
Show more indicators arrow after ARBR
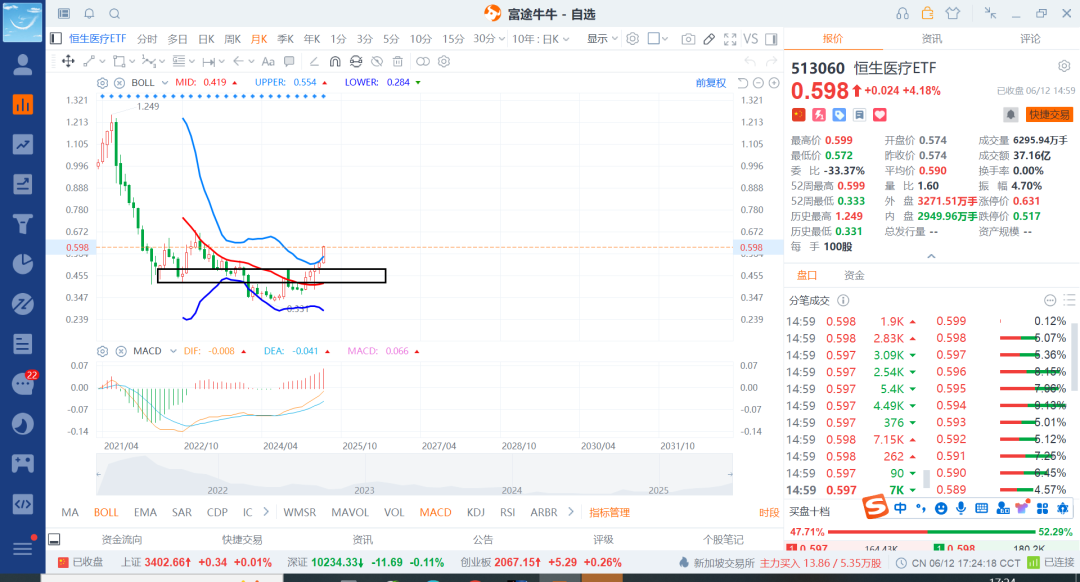(570, 512)
